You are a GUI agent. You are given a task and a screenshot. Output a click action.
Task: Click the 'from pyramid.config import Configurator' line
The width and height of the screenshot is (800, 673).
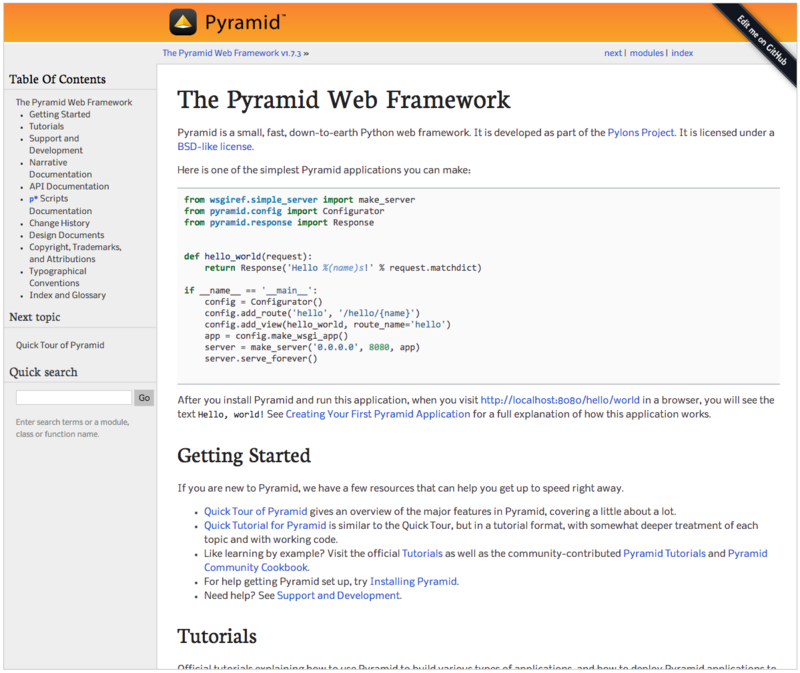[284, 211]
